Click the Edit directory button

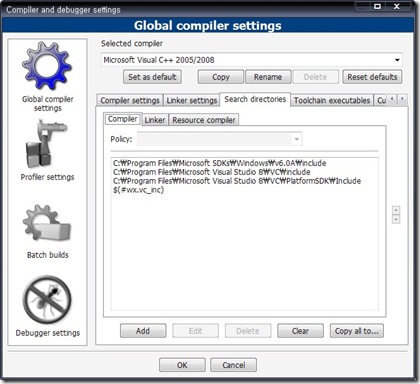(x=196, y=331)
